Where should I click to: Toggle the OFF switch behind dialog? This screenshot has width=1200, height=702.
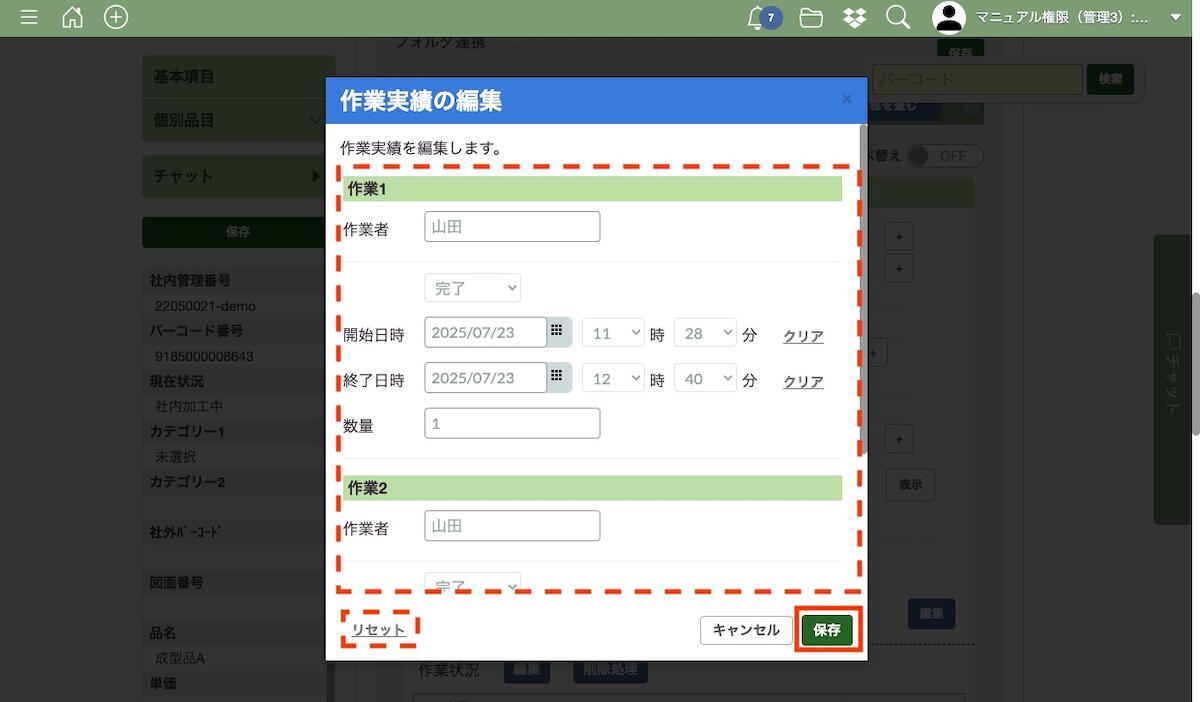click(943, 156)
